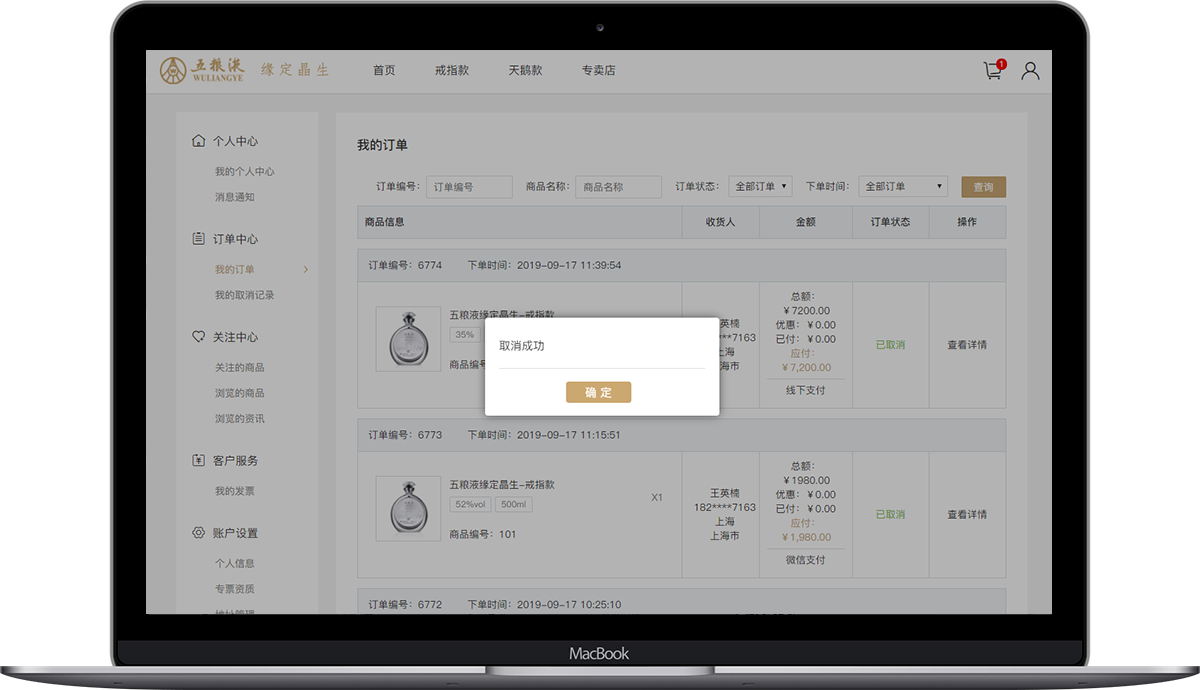
Task: Open the 天鹅款 nav item
Action: (525, 71)
